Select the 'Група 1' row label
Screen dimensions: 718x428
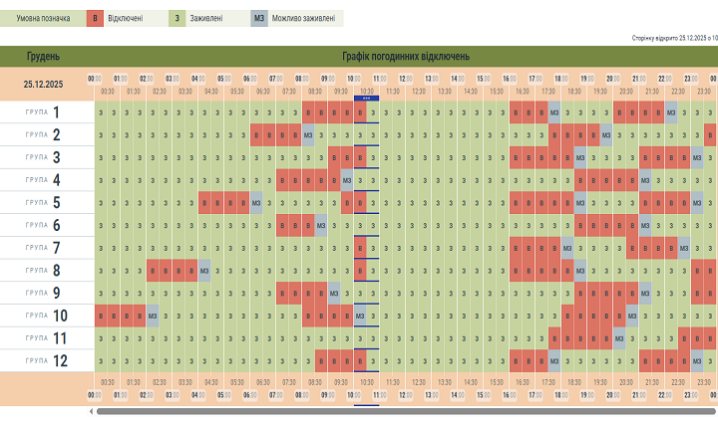(45, 112)
